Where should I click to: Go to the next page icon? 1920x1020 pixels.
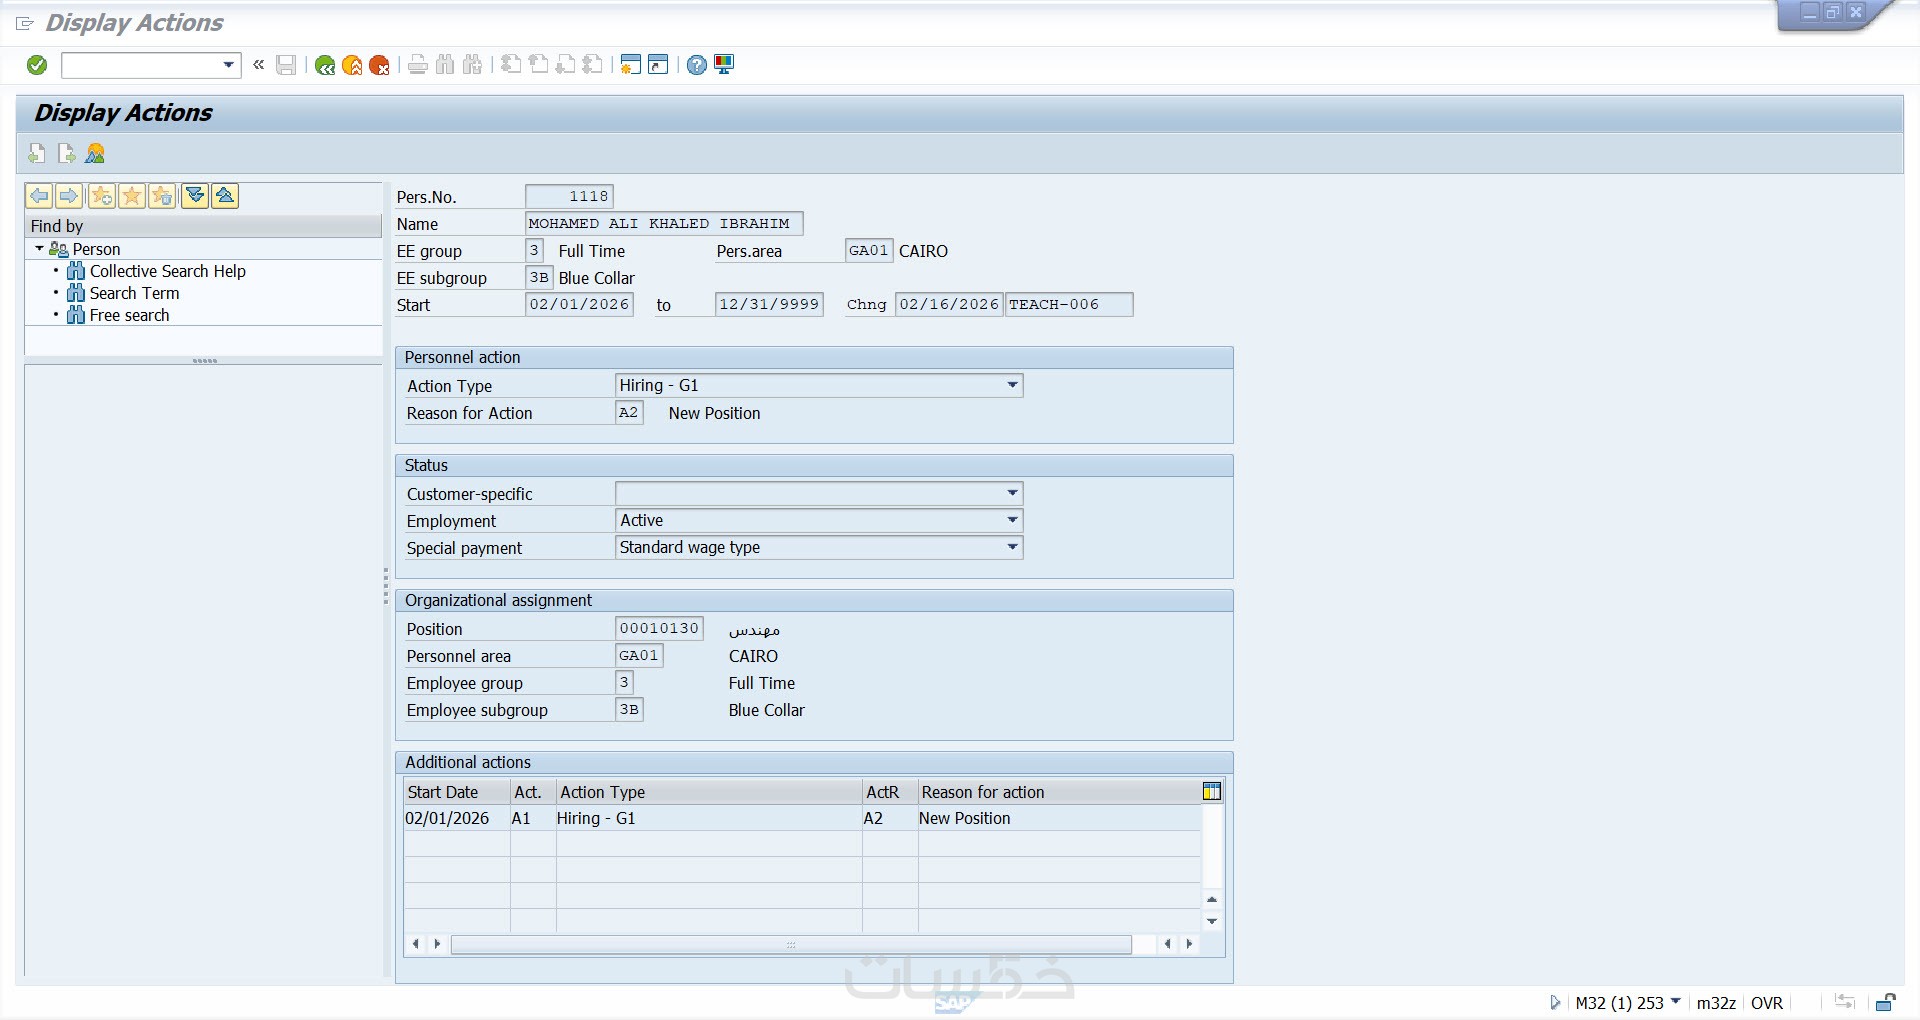point(565,65)
